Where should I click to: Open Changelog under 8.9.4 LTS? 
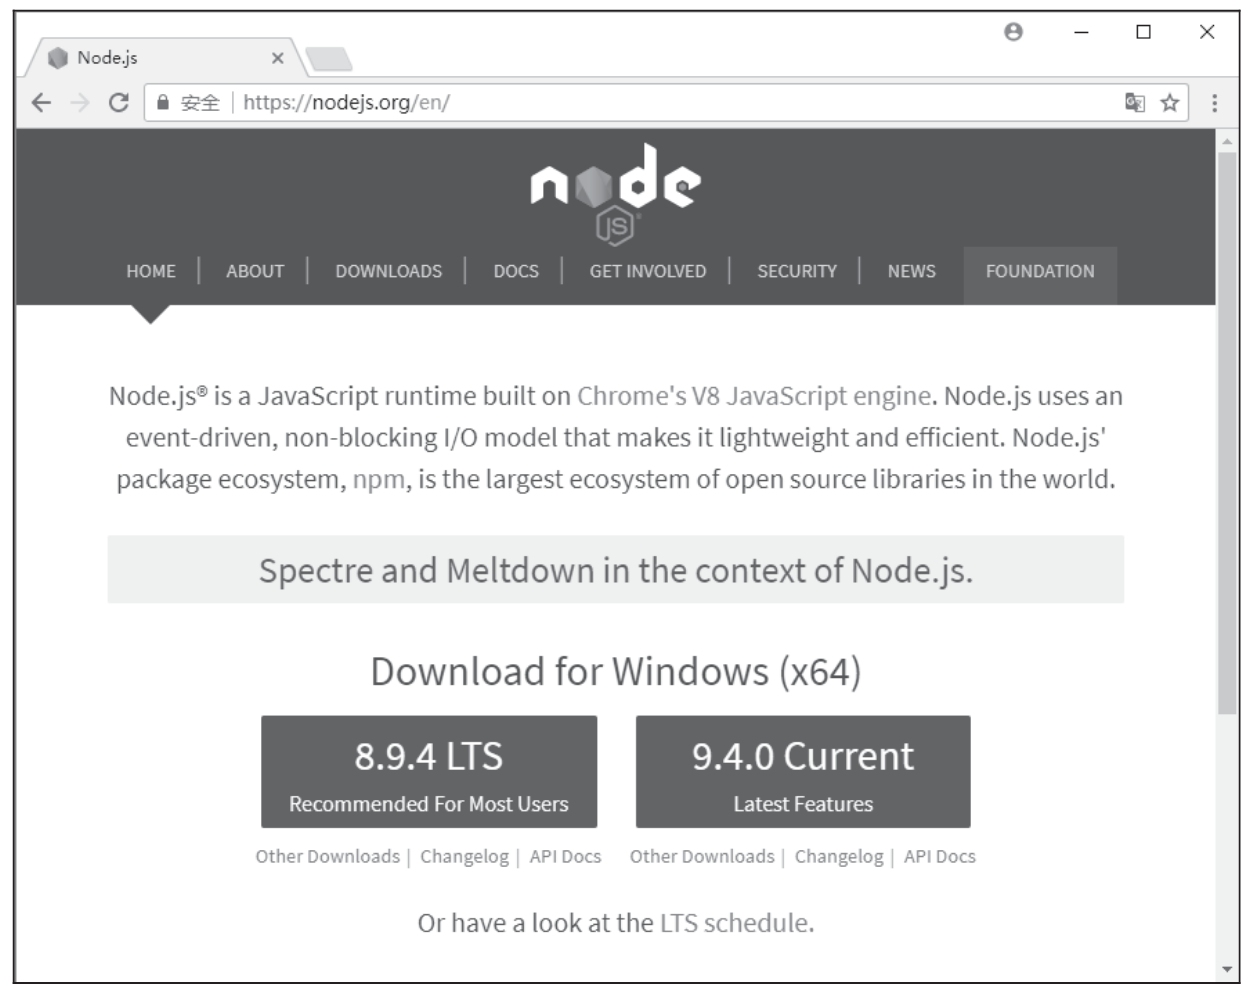pos(464,857)
